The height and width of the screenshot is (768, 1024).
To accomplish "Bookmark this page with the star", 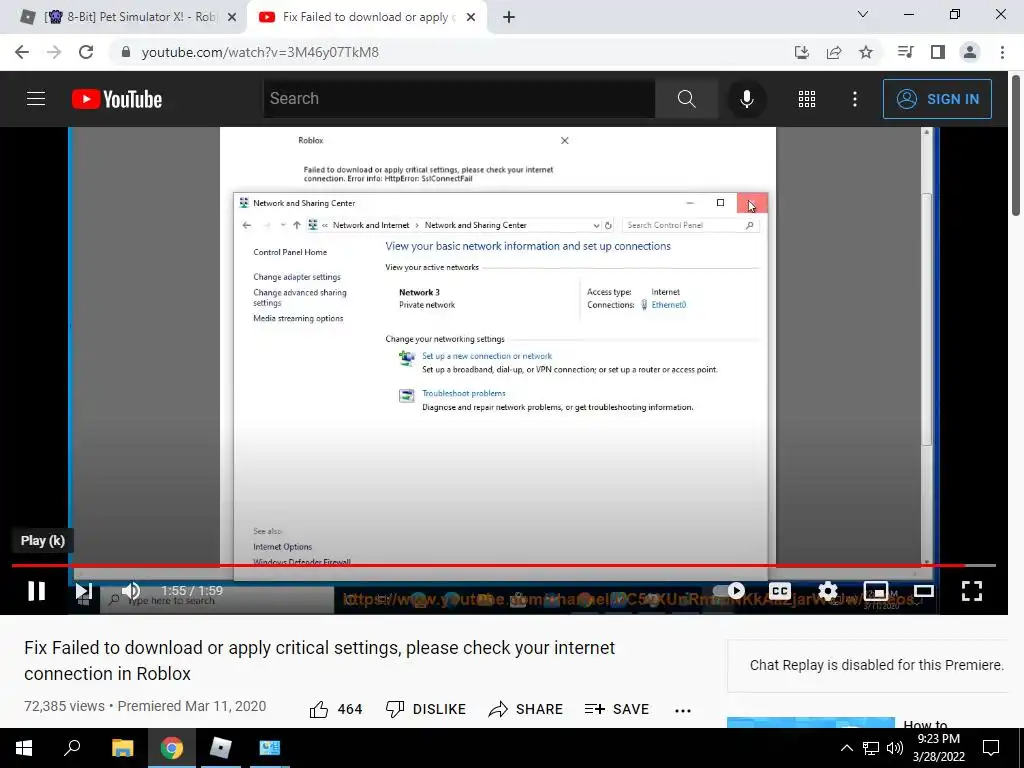I will 866,52.
